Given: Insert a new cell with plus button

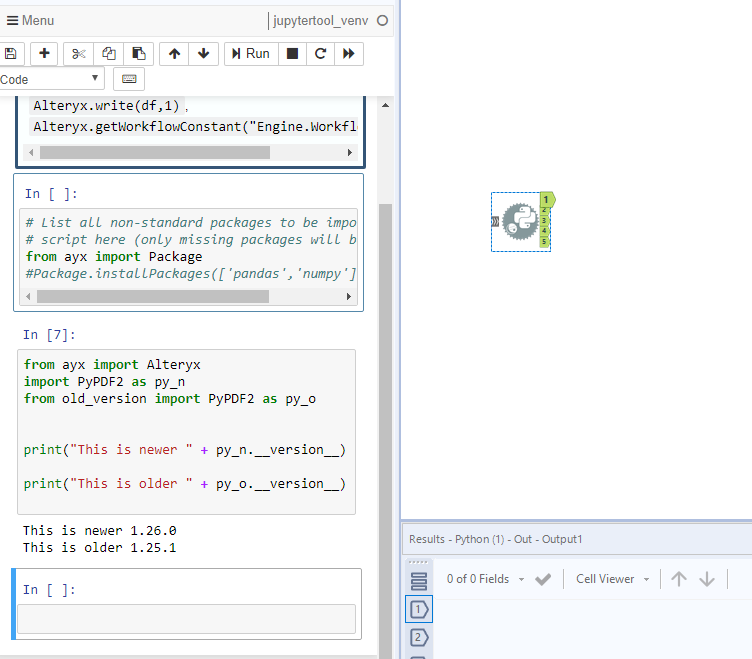Looking at the screenshot, I should (45, 54).
